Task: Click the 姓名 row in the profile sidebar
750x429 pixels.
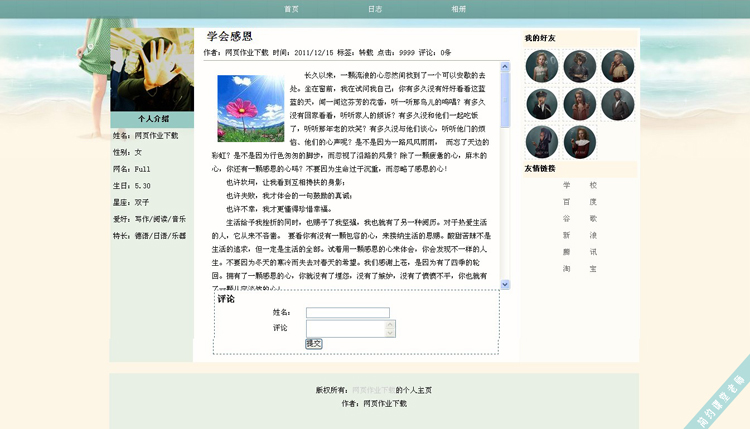Action: (145, 136)
